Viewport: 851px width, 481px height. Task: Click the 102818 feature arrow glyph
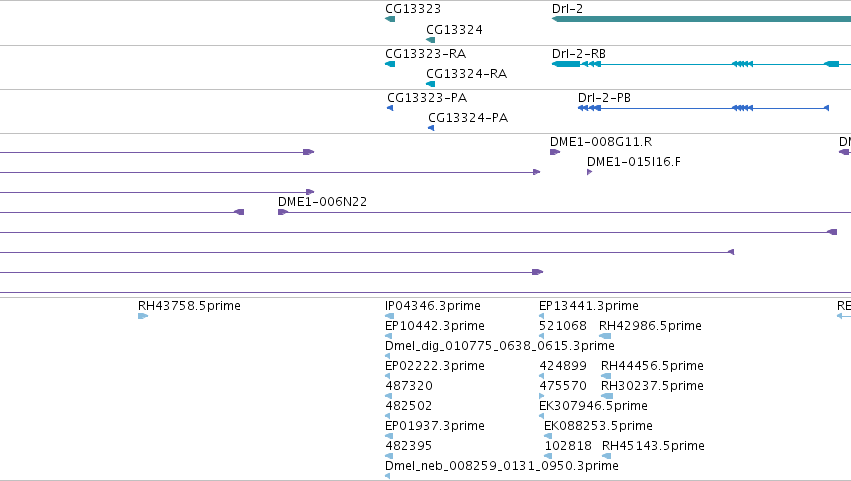[x=548, y=456]
